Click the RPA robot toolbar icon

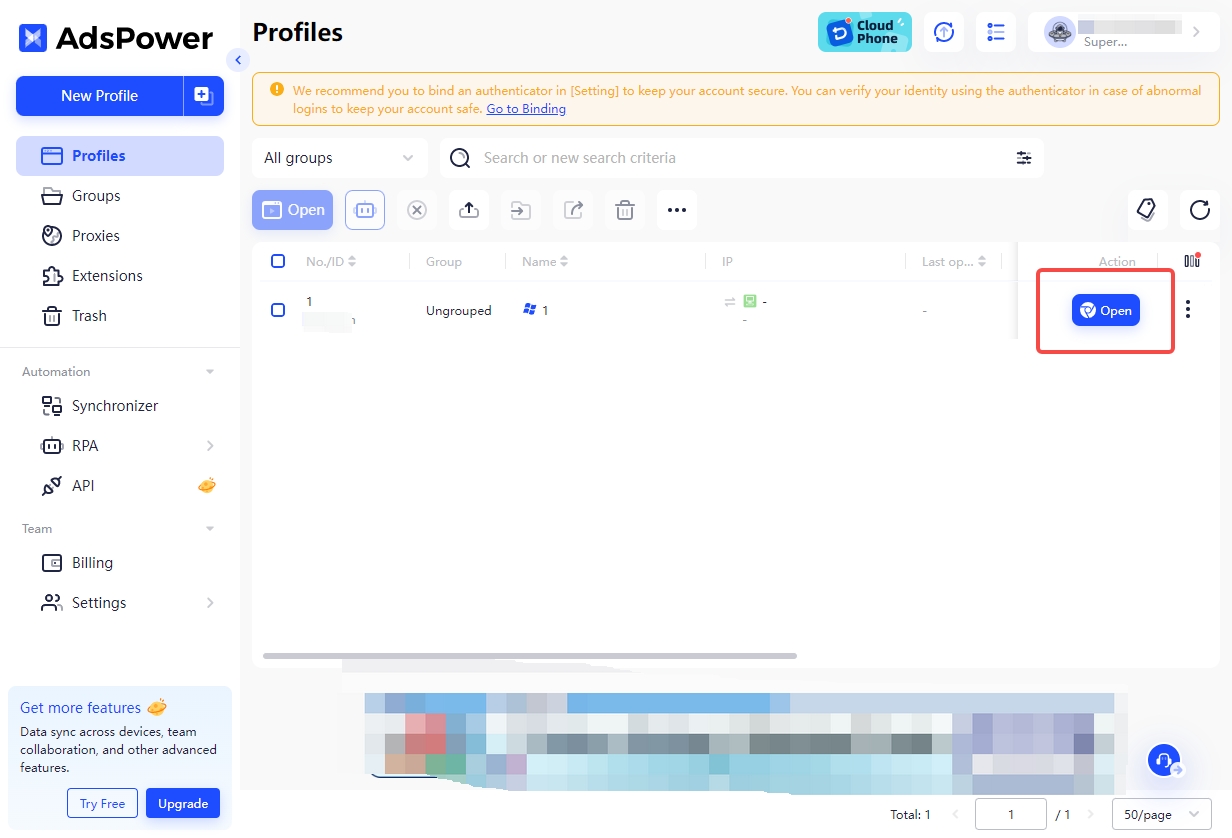pos(365,210)
